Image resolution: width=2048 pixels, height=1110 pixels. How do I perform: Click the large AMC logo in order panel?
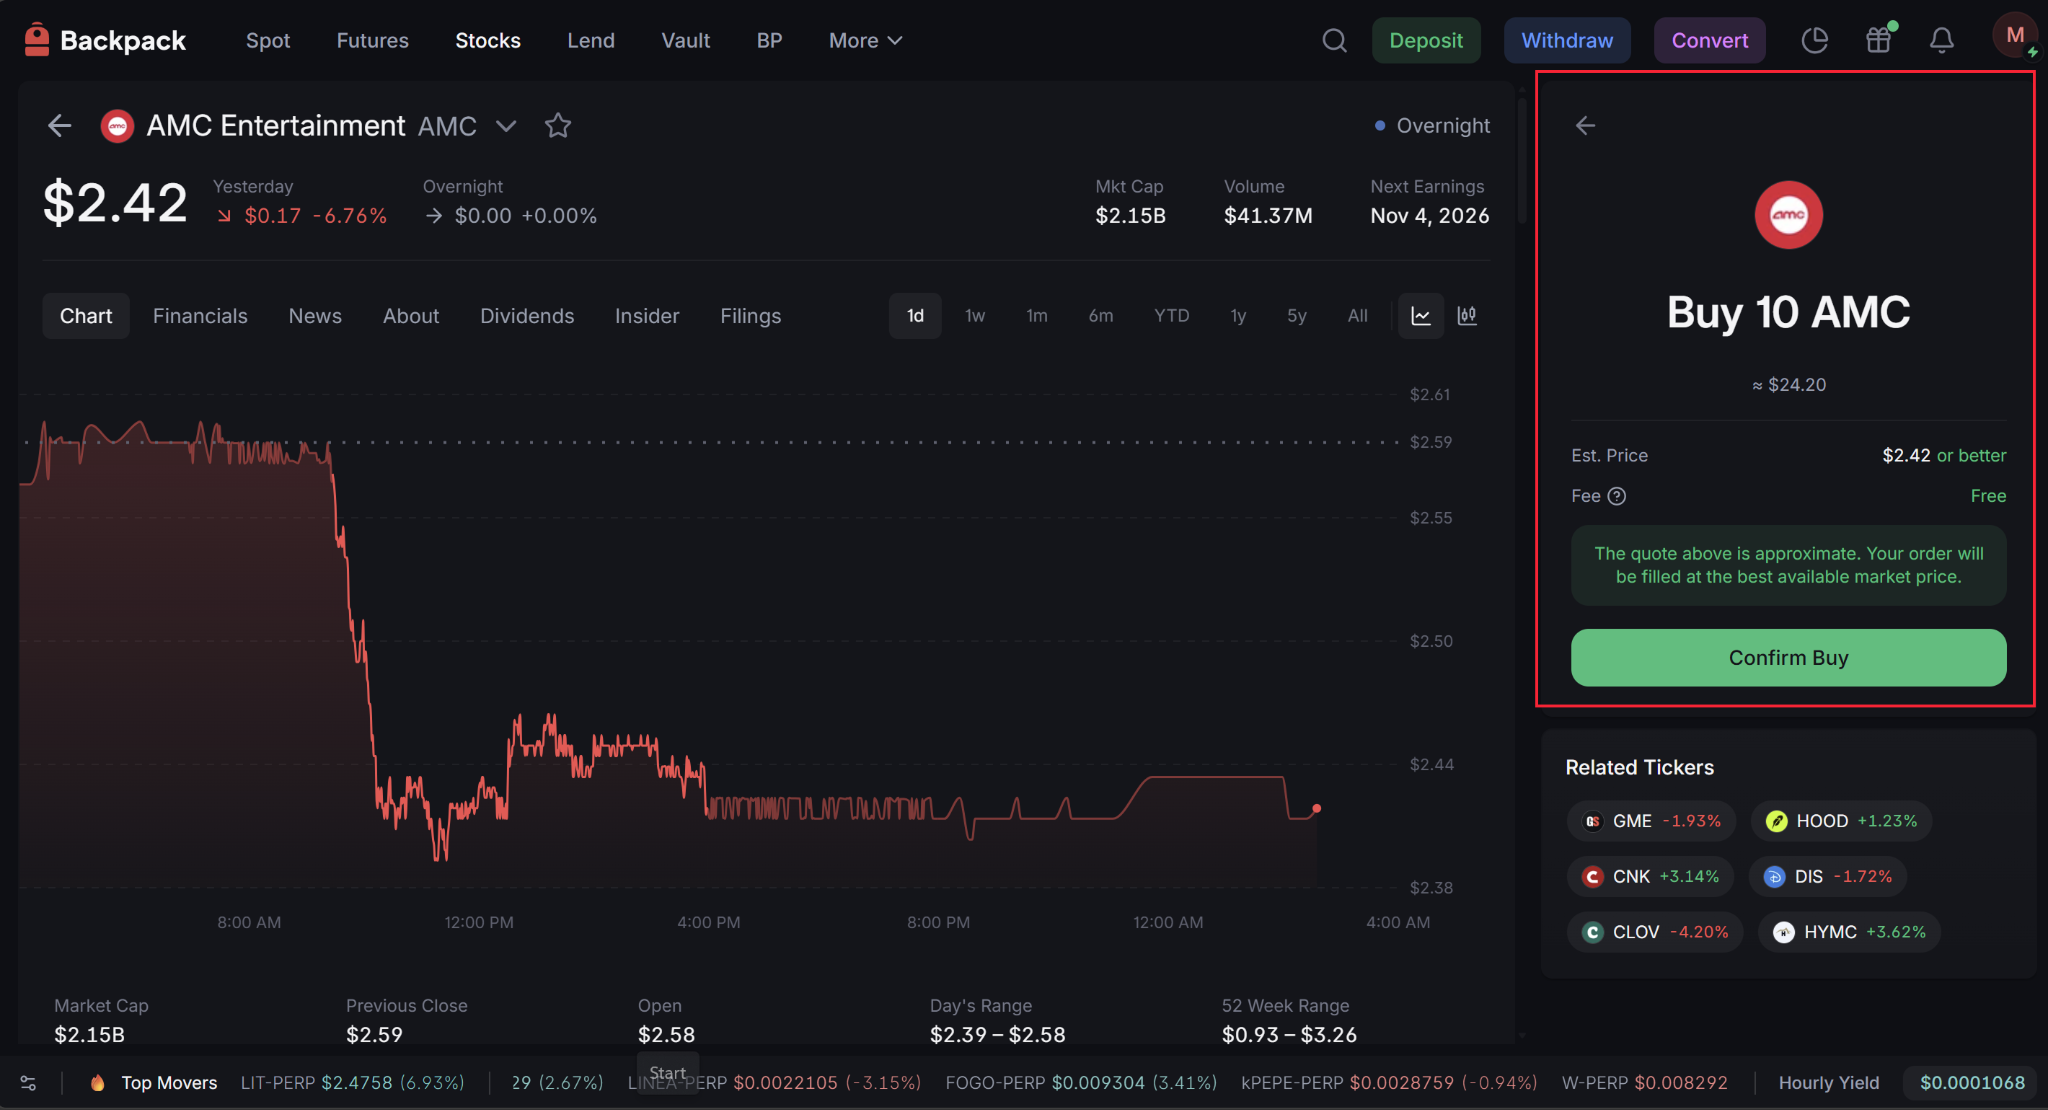pos(1789,215)
